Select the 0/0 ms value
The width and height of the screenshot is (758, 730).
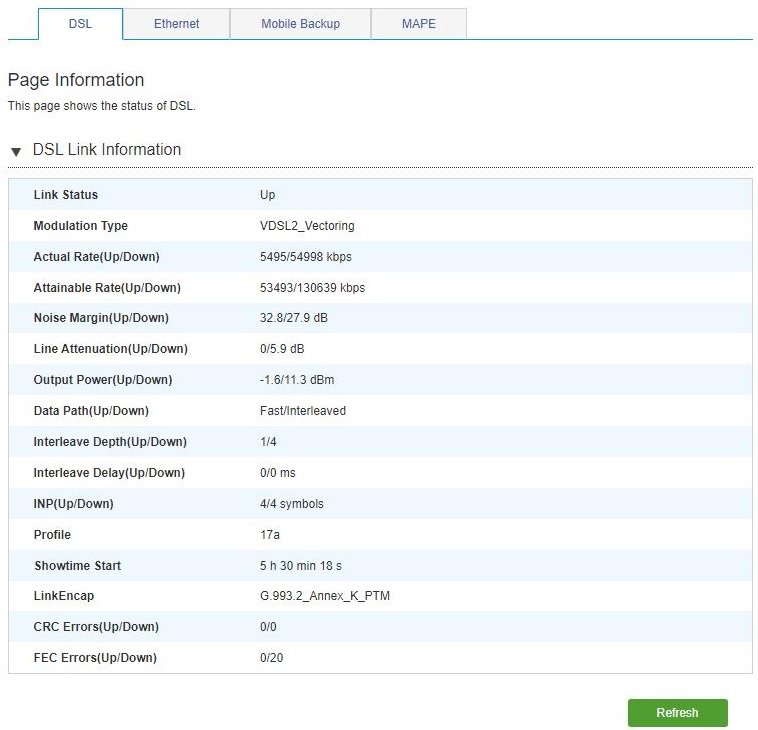pos(277,472)
